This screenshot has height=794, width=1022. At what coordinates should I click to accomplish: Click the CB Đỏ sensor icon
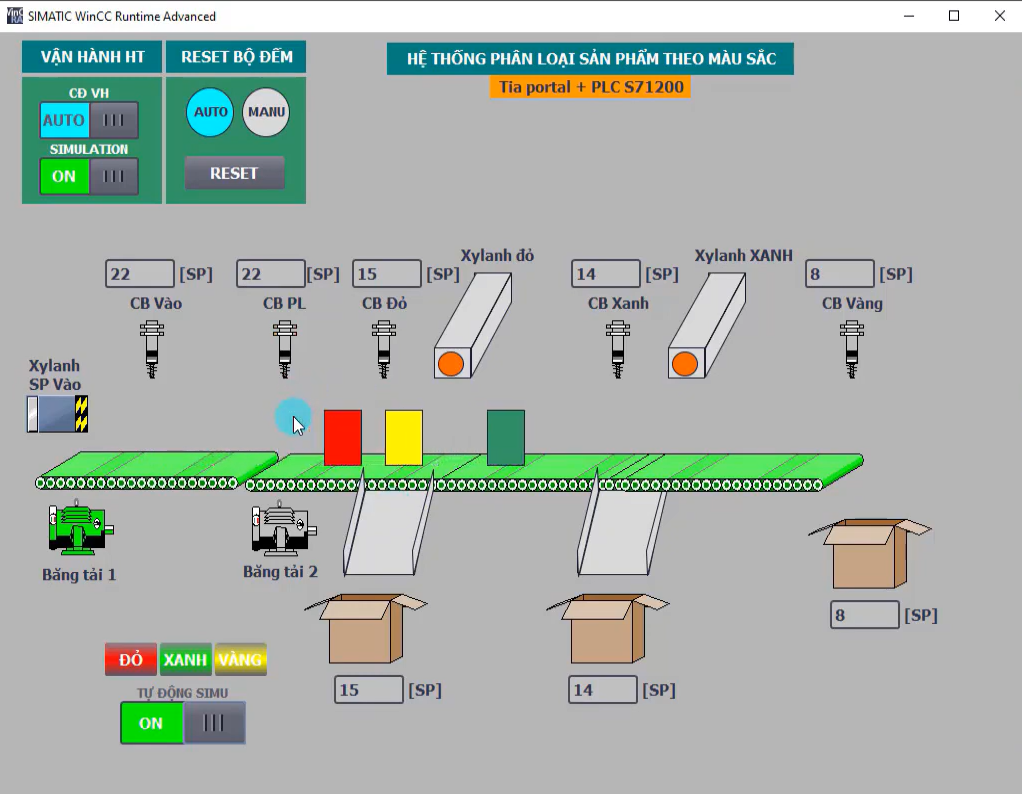click(384, 349)
